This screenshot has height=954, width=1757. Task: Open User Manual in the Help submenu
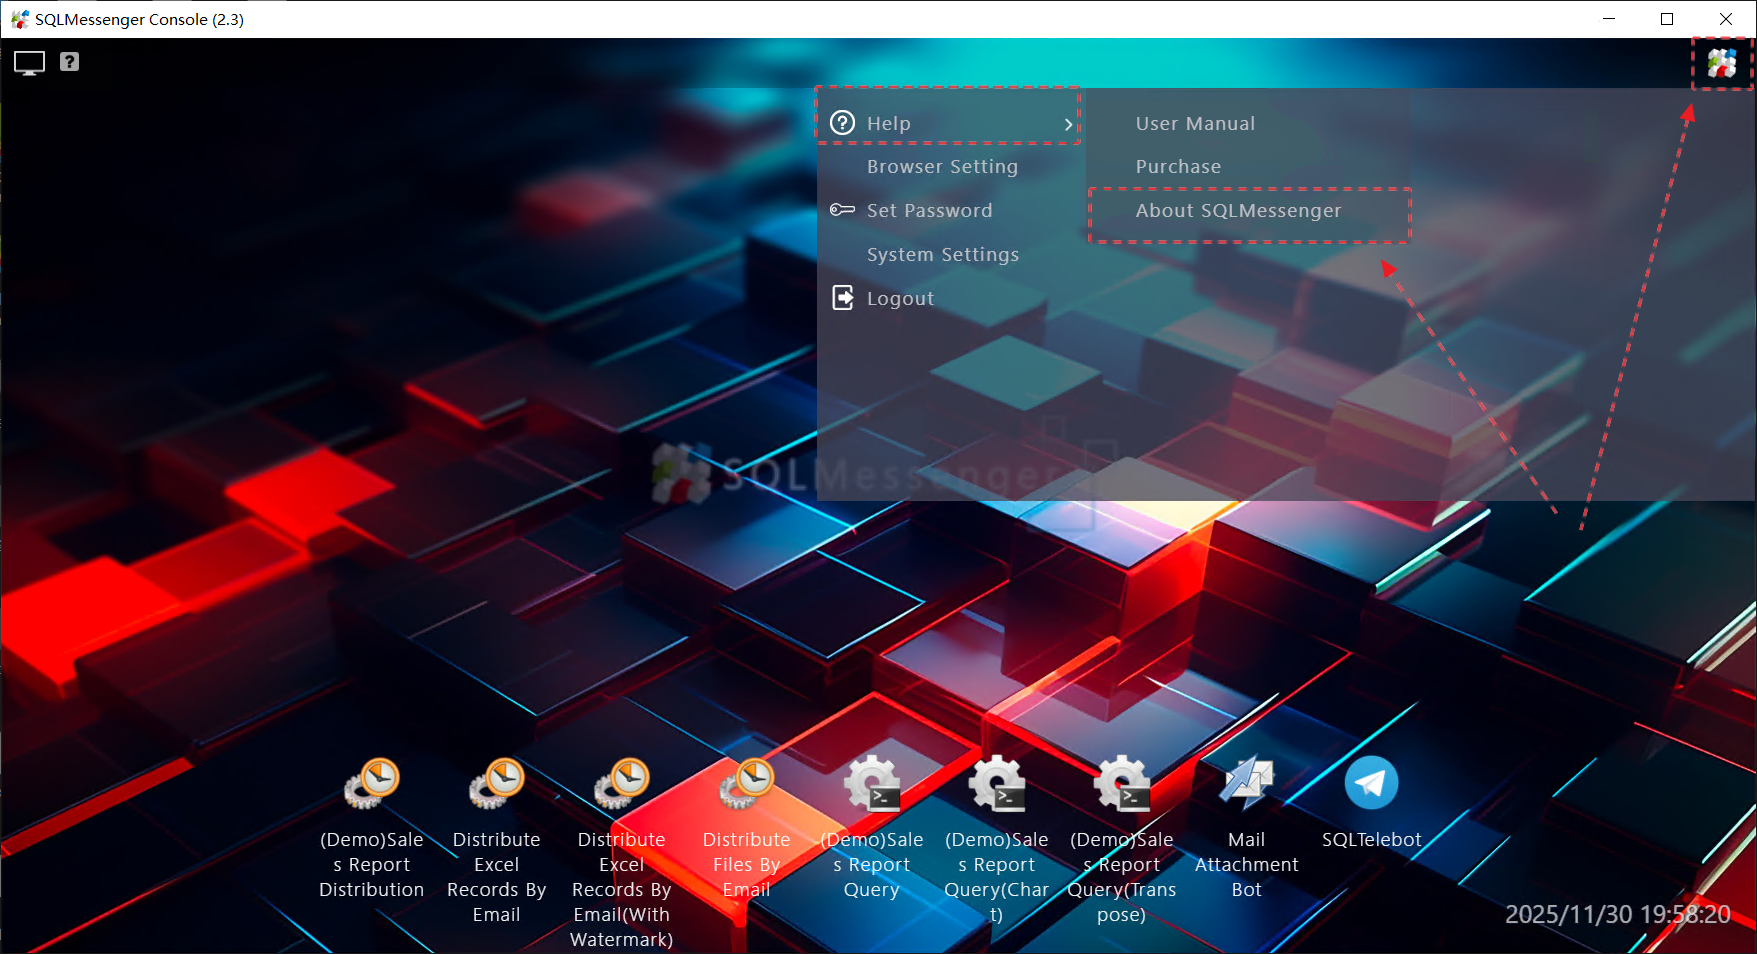[x=1195, y=124]
